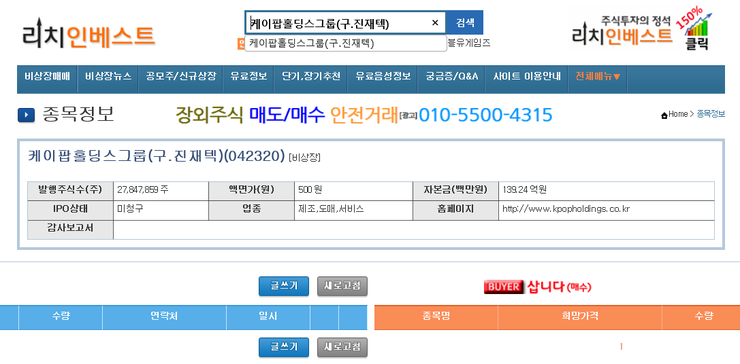Open the 단기,장기추천 menu
The width and height of the screenshot is (740, 364).
[x=311, y=76]
